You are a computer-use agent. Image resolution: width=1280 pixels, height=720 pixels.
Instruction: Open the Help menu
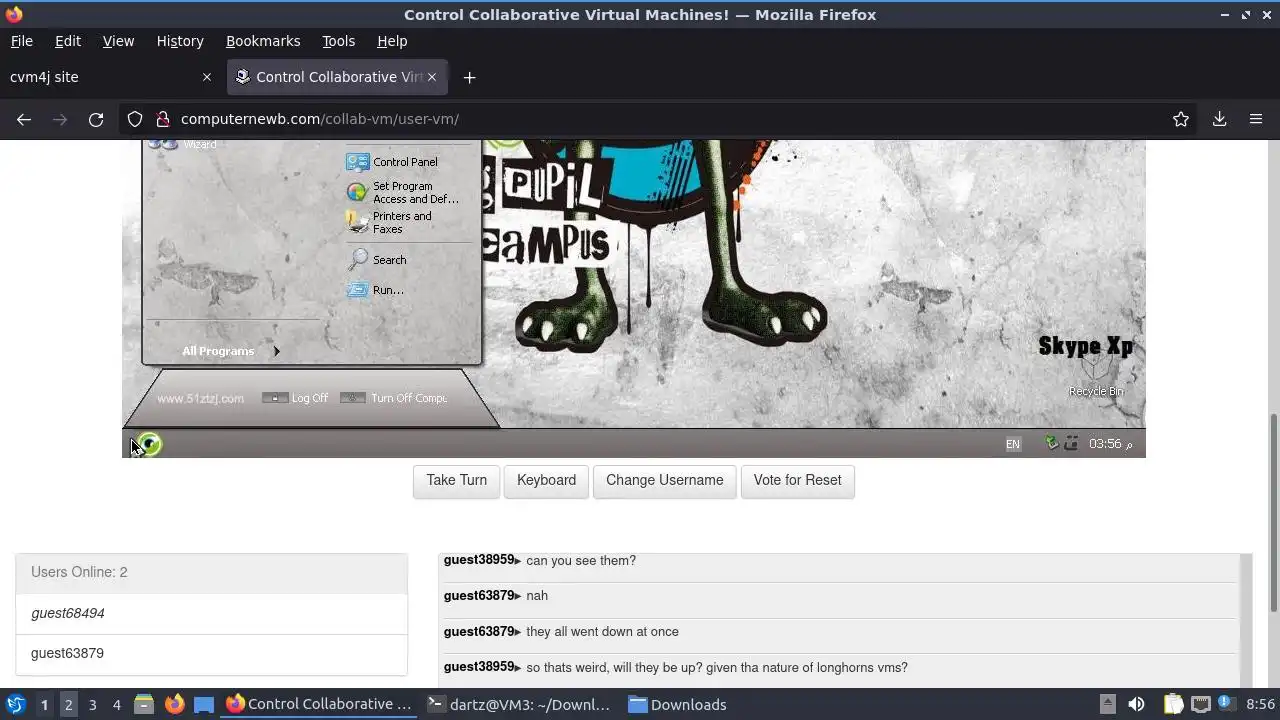click(392, 41)
